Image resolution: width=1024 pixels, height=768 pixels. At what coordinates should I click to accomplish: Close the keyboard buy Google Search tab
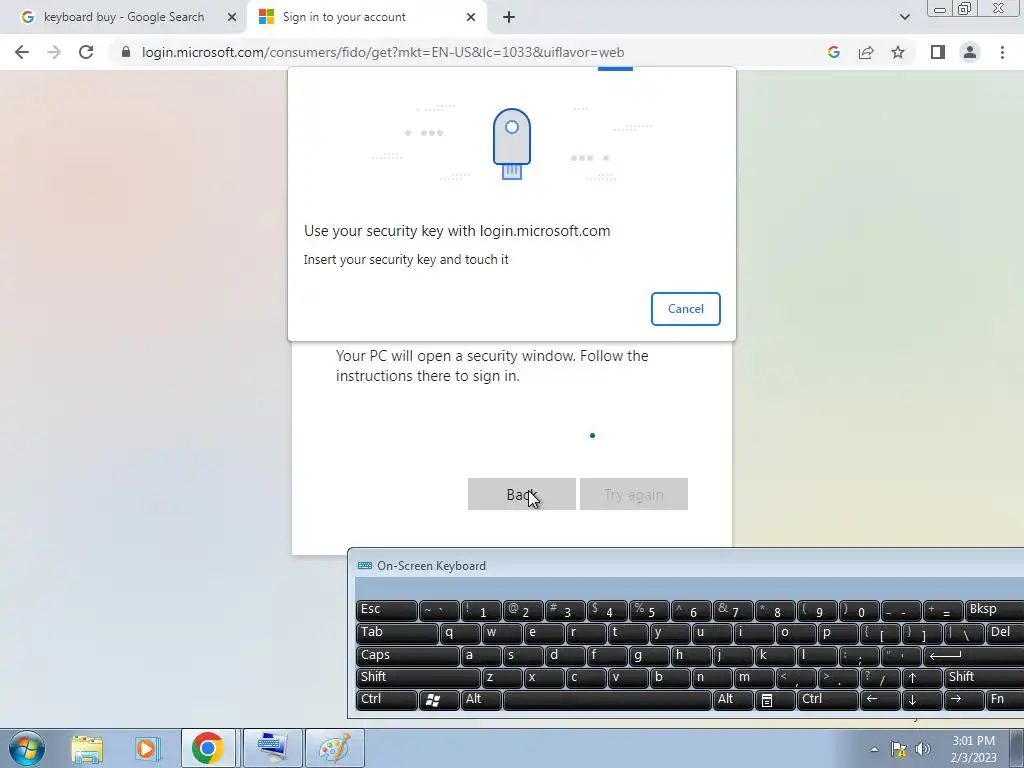coord(231,17)
